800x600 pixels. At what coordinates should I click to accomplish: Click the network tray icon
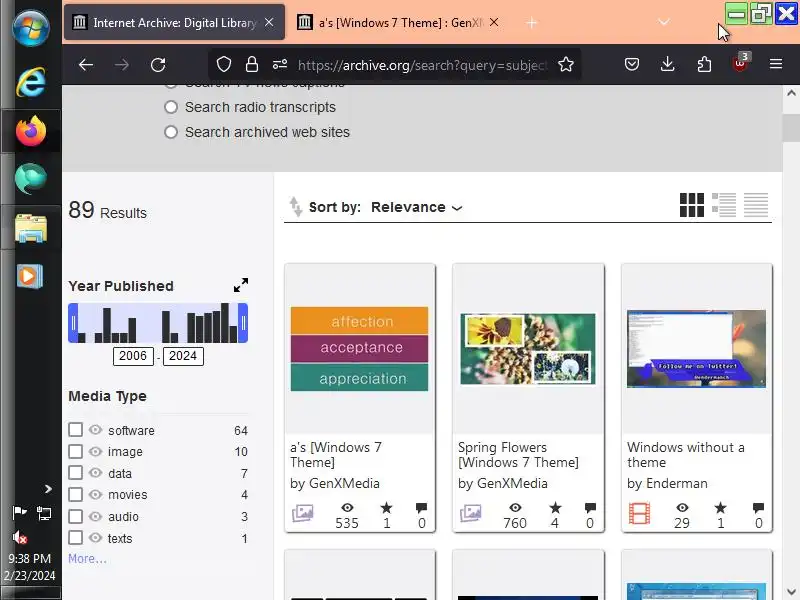click(x=44, y=513)
